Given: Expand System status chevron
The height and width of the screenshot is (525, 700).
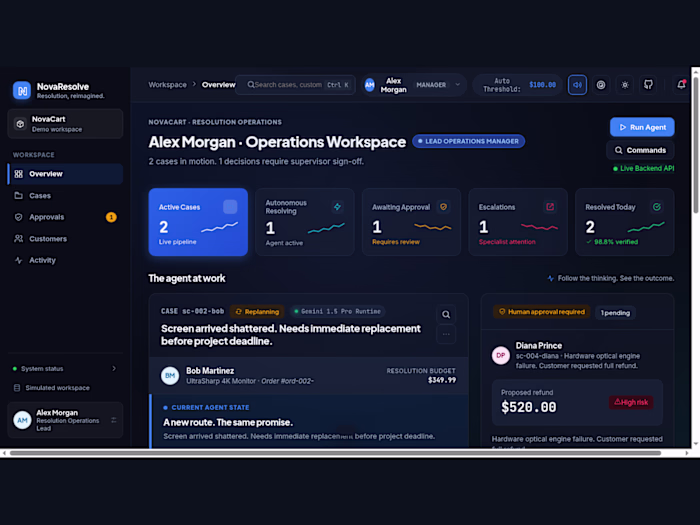Looking at the screenshot, I should 114,368.
